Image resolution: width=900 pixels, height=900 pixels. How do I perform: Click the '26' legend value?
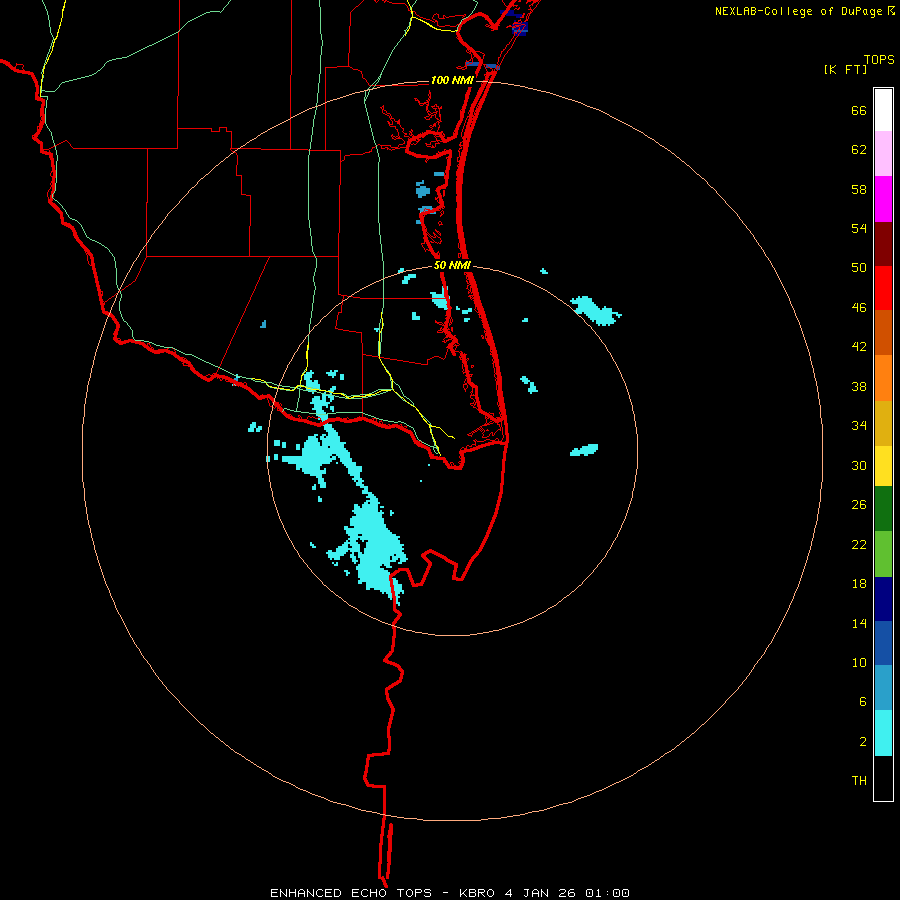pos(859,505)
